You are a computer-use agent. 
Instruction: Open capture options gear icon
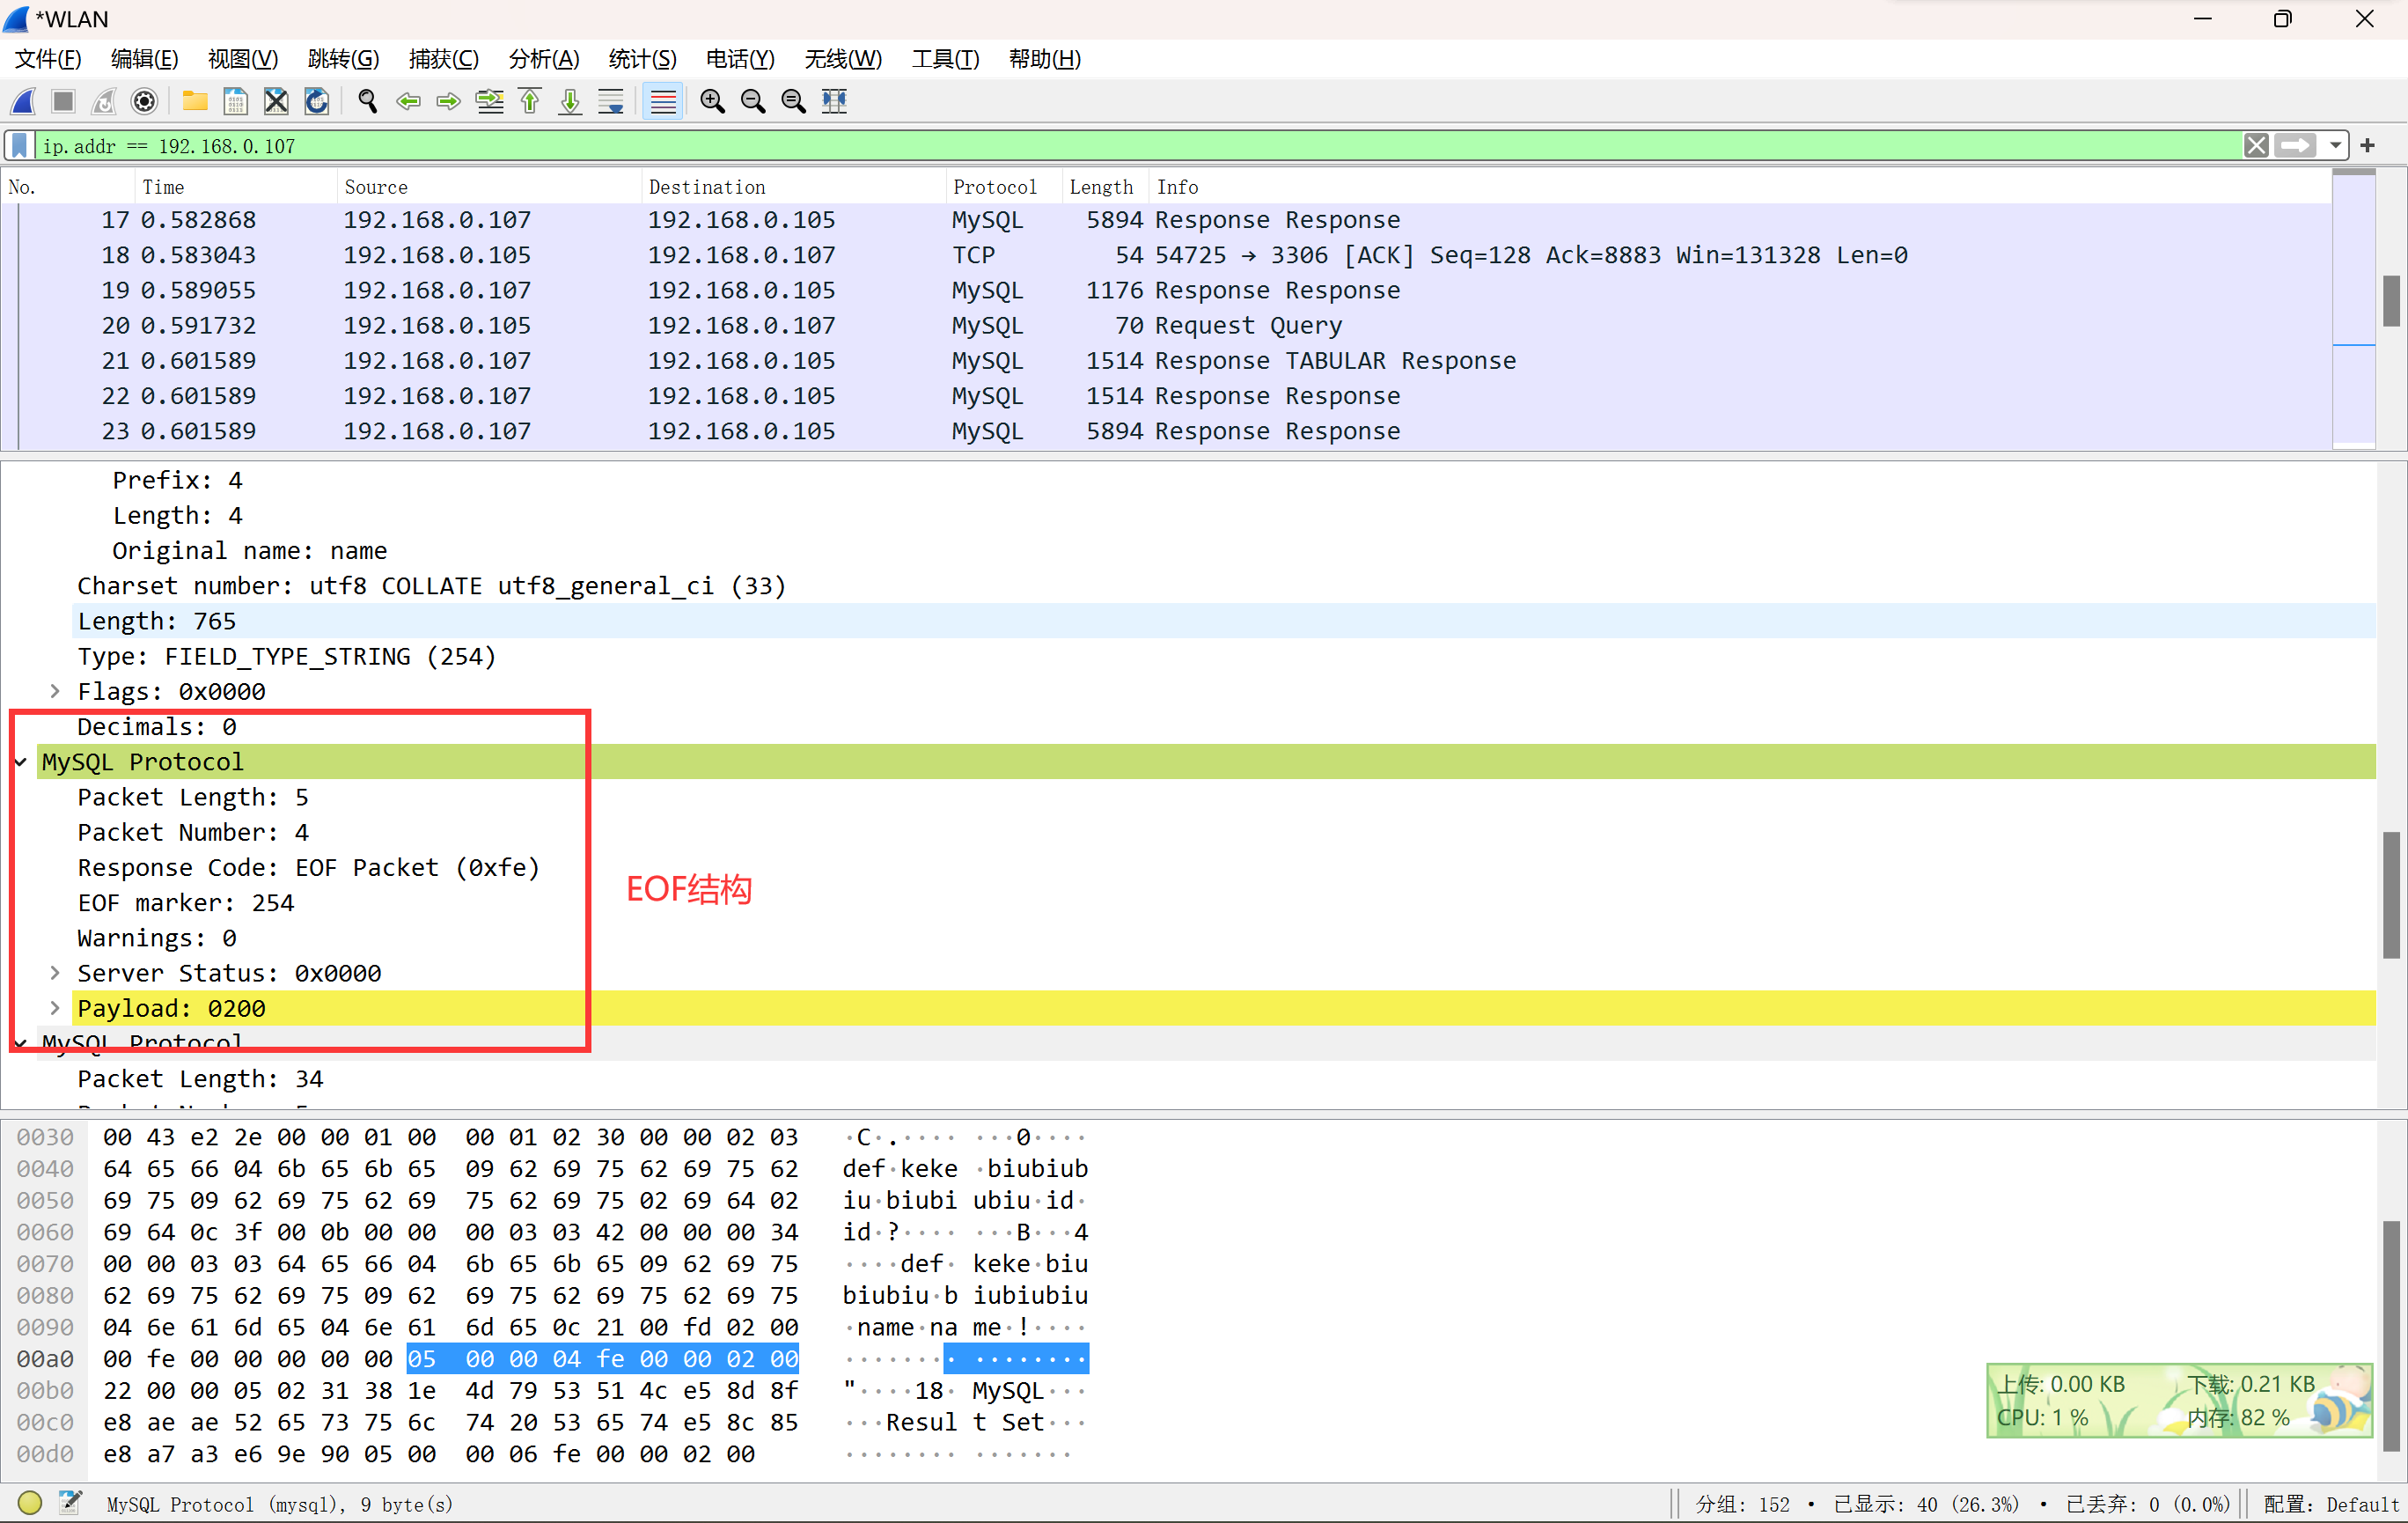pyautogui.click(x=145, y=101)
